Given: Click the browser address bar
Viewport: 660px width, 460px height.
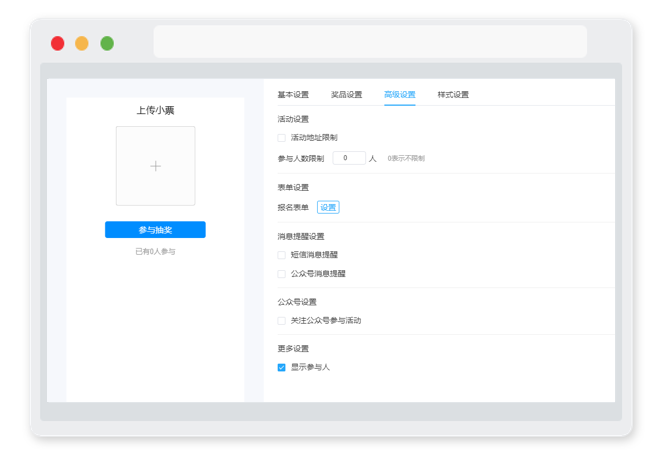Looking at the screenshot, I should tap(370, 42).
